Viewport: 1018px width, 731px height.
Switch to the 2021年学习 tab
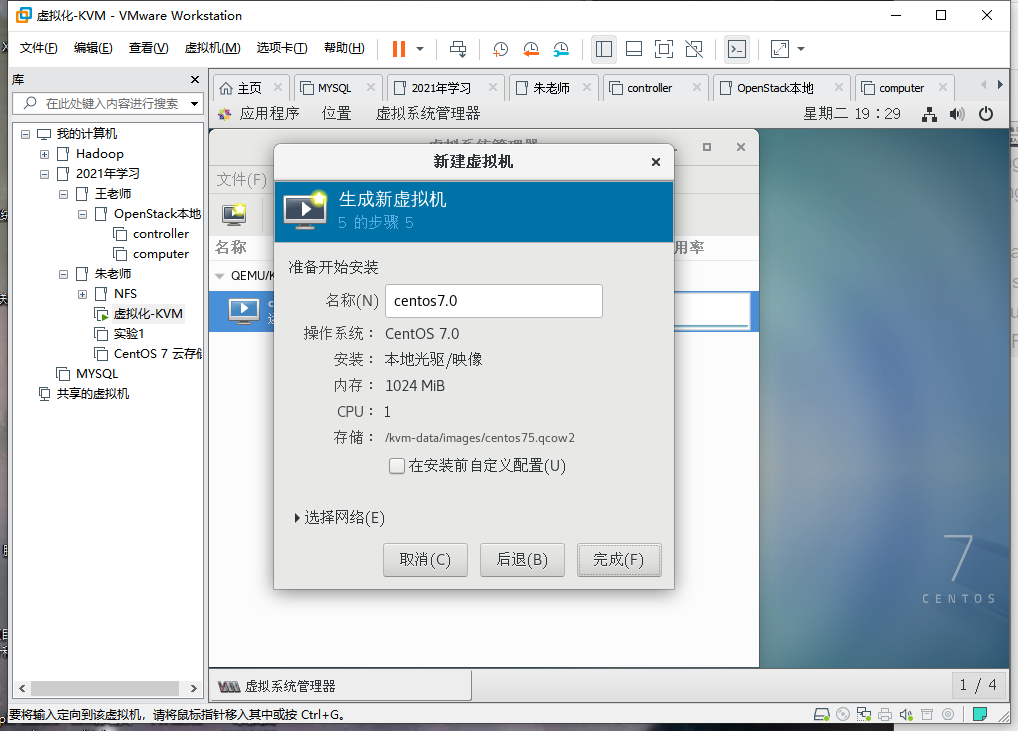click(441, 88)
